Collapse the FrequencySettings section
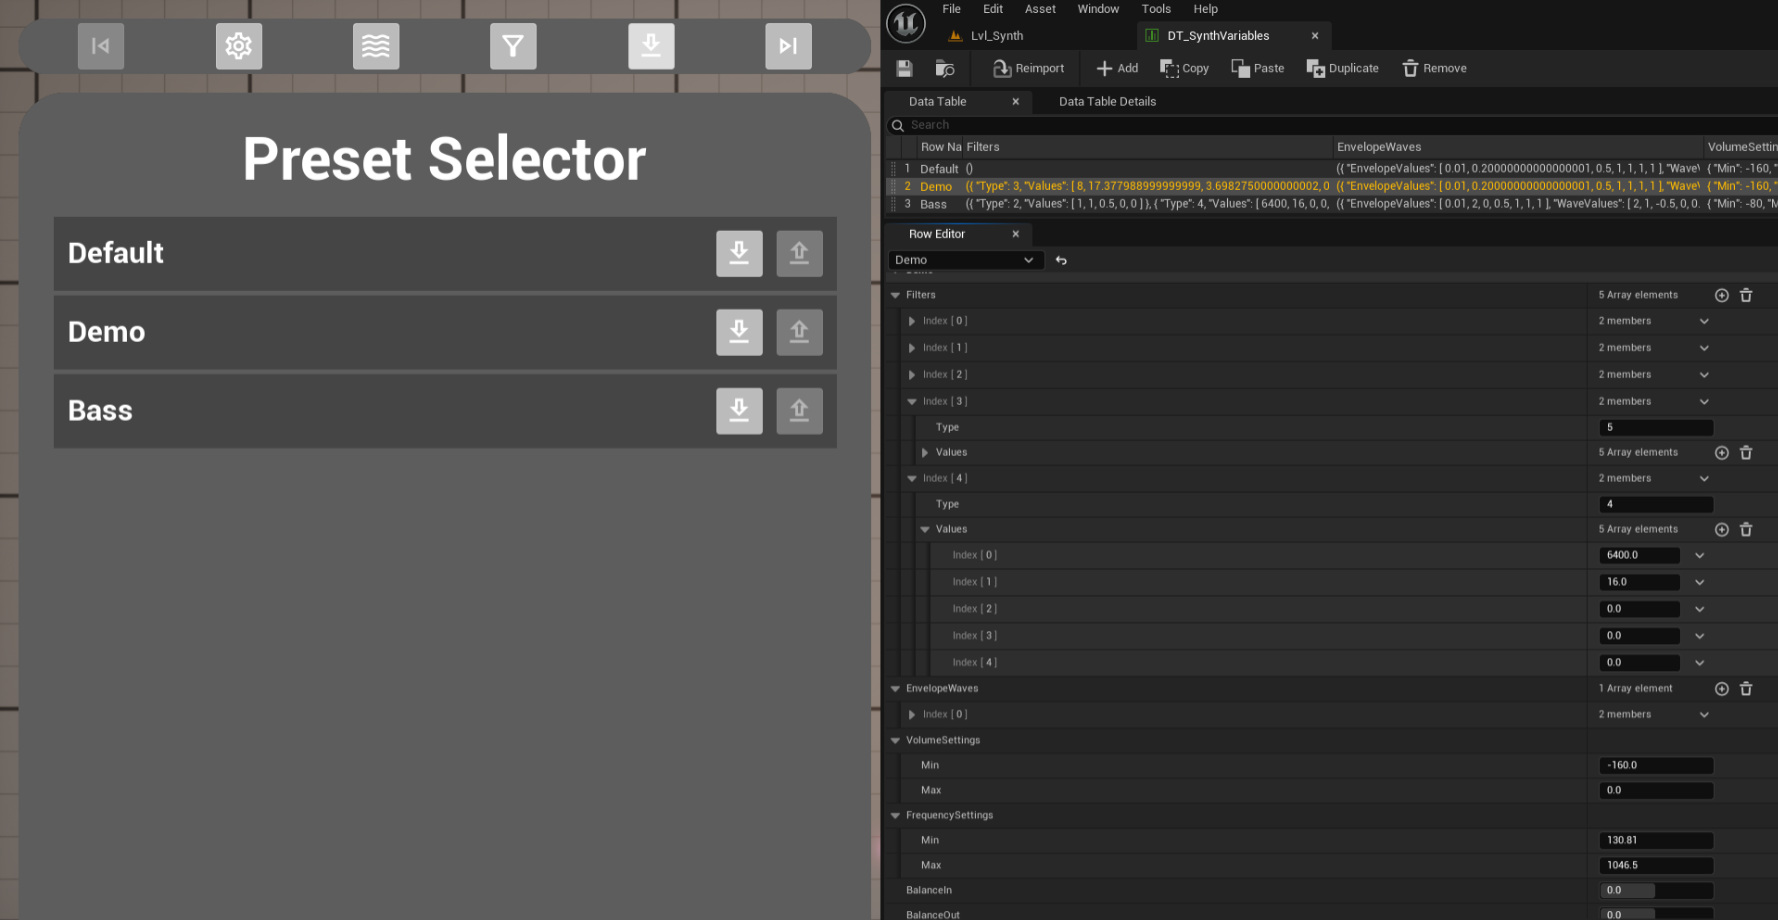Image resolution: width=1778 pixels, height=920 pixels. coord(895,816)
